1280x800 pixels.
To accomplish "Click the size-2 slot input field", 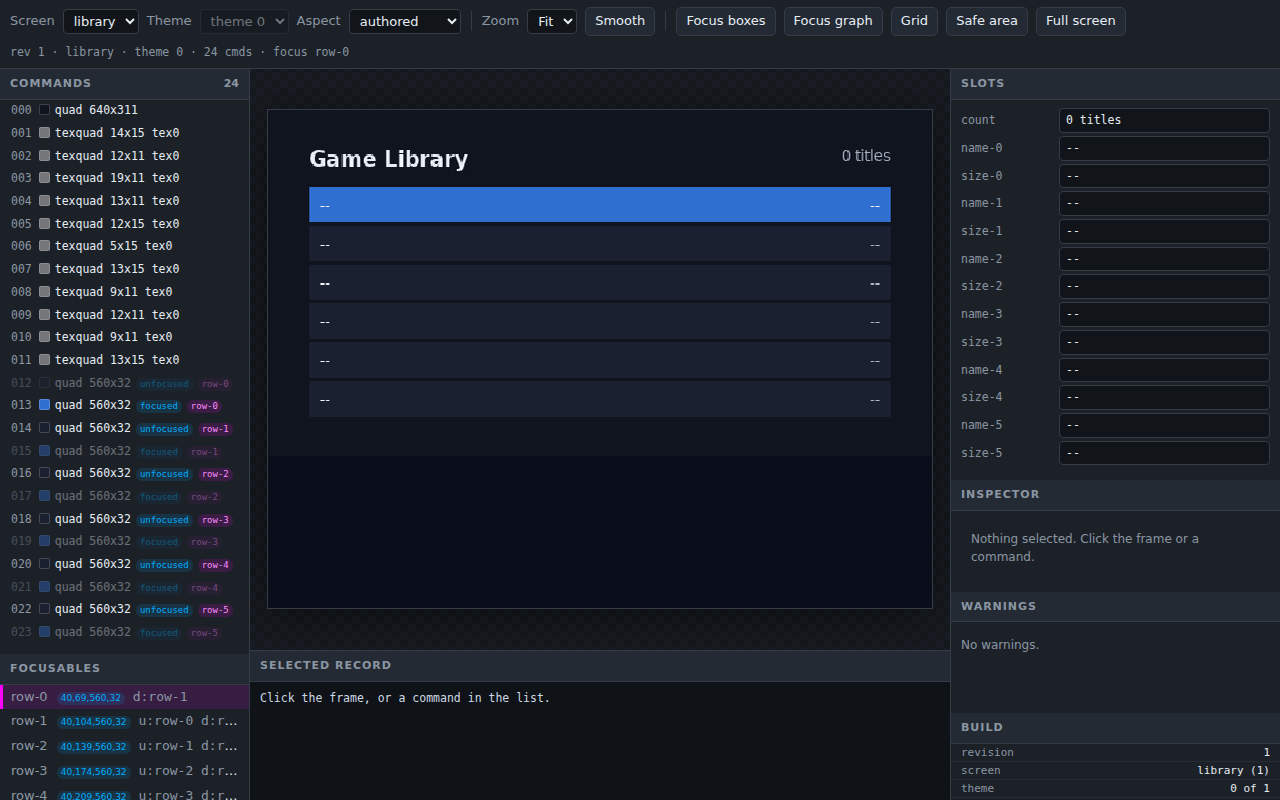I will click(x=1164, y=286).
